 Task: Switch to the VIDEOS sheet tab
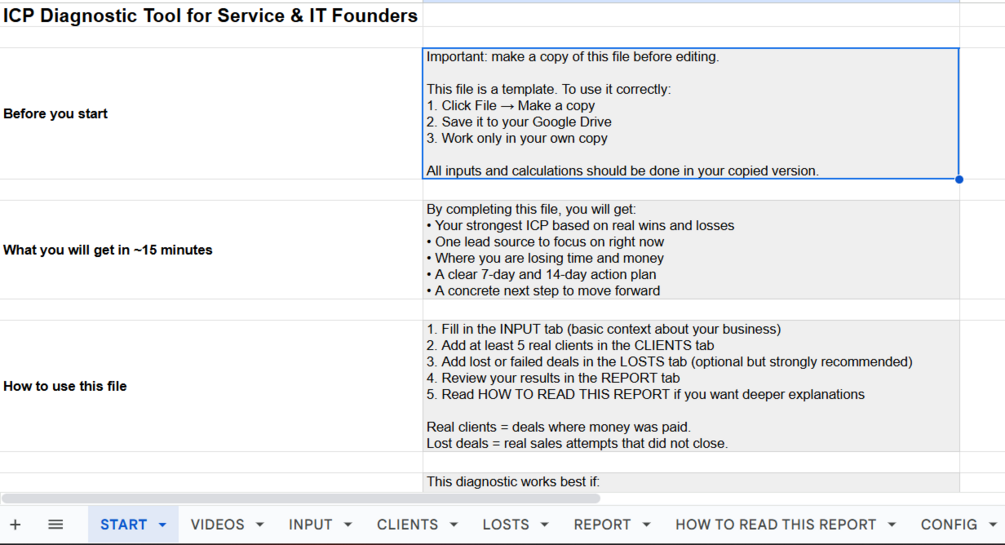(x=217, y=524)
